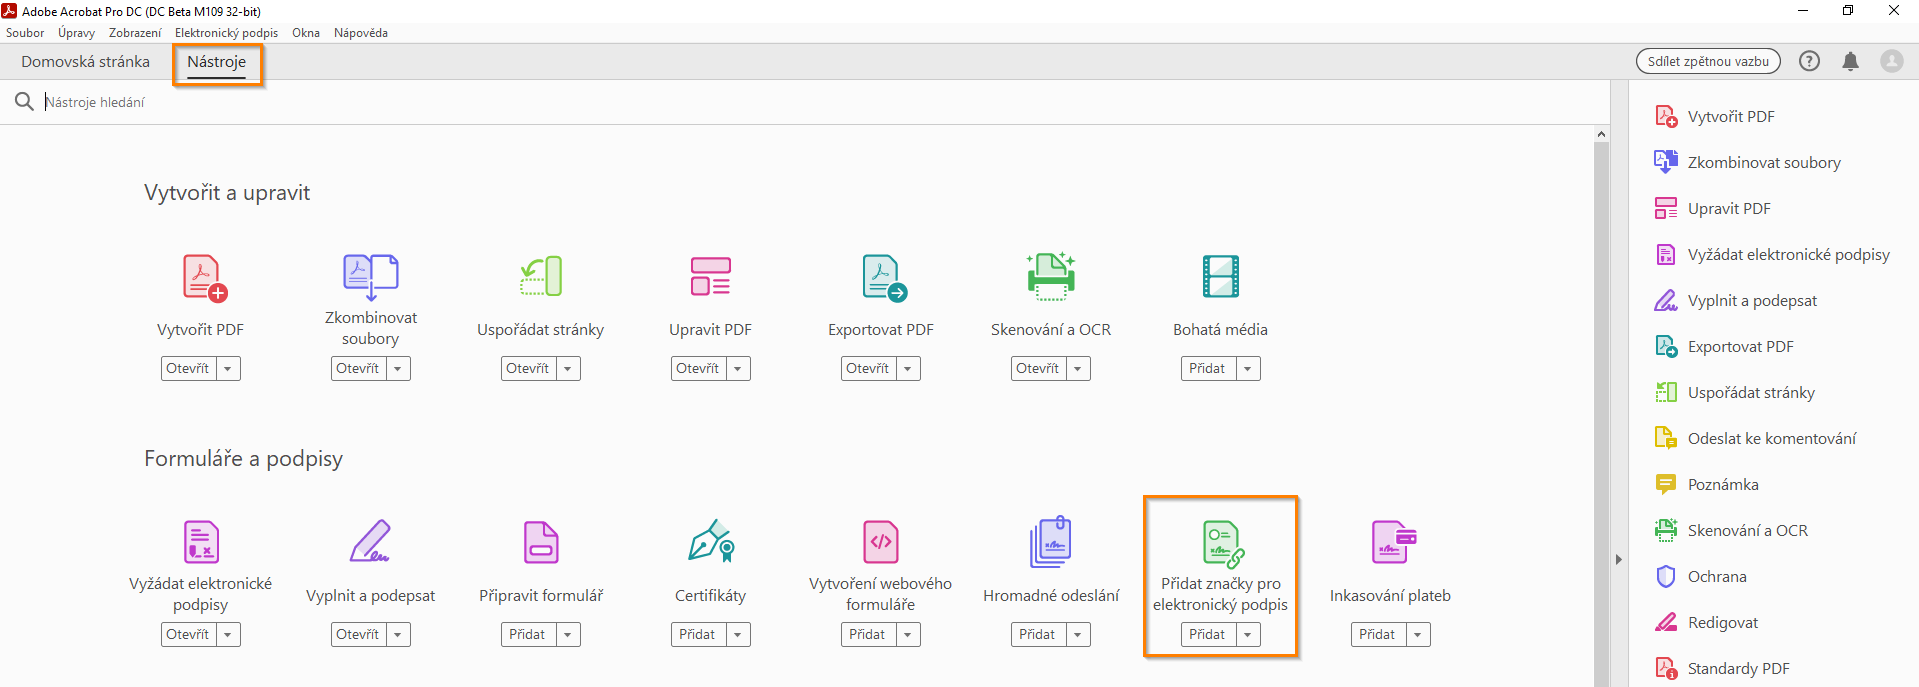The width and height of the screenshot is (1919, 687).
Task: Open the dropdown arrow under Certifikáty
Action: (738, 634)
